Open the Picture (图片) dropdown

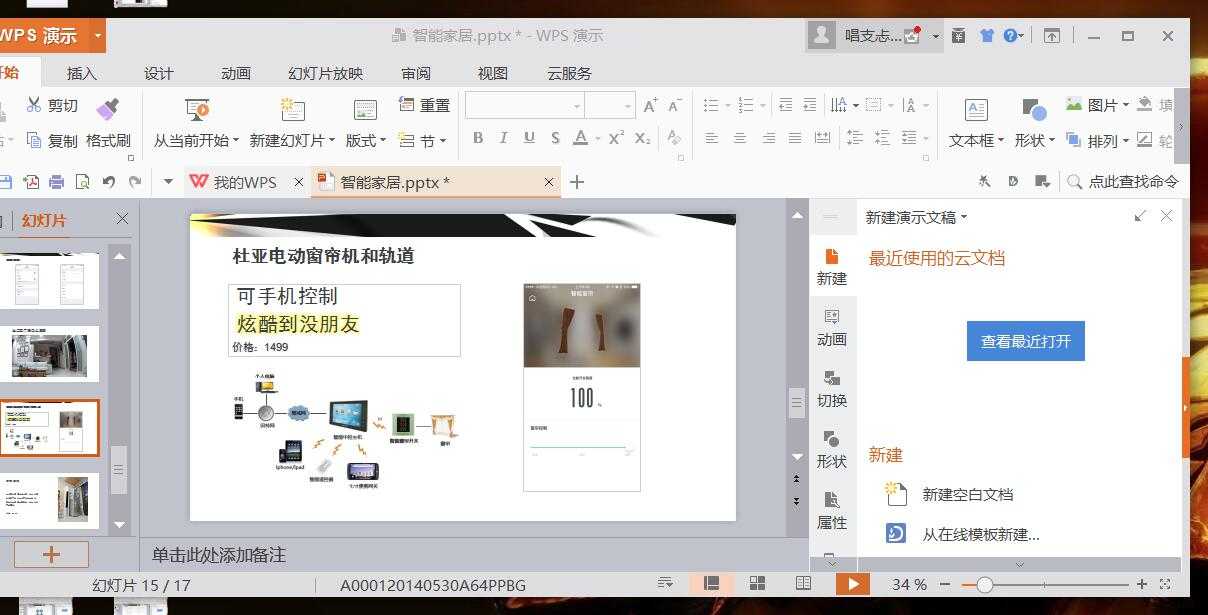coord(1097,105)
